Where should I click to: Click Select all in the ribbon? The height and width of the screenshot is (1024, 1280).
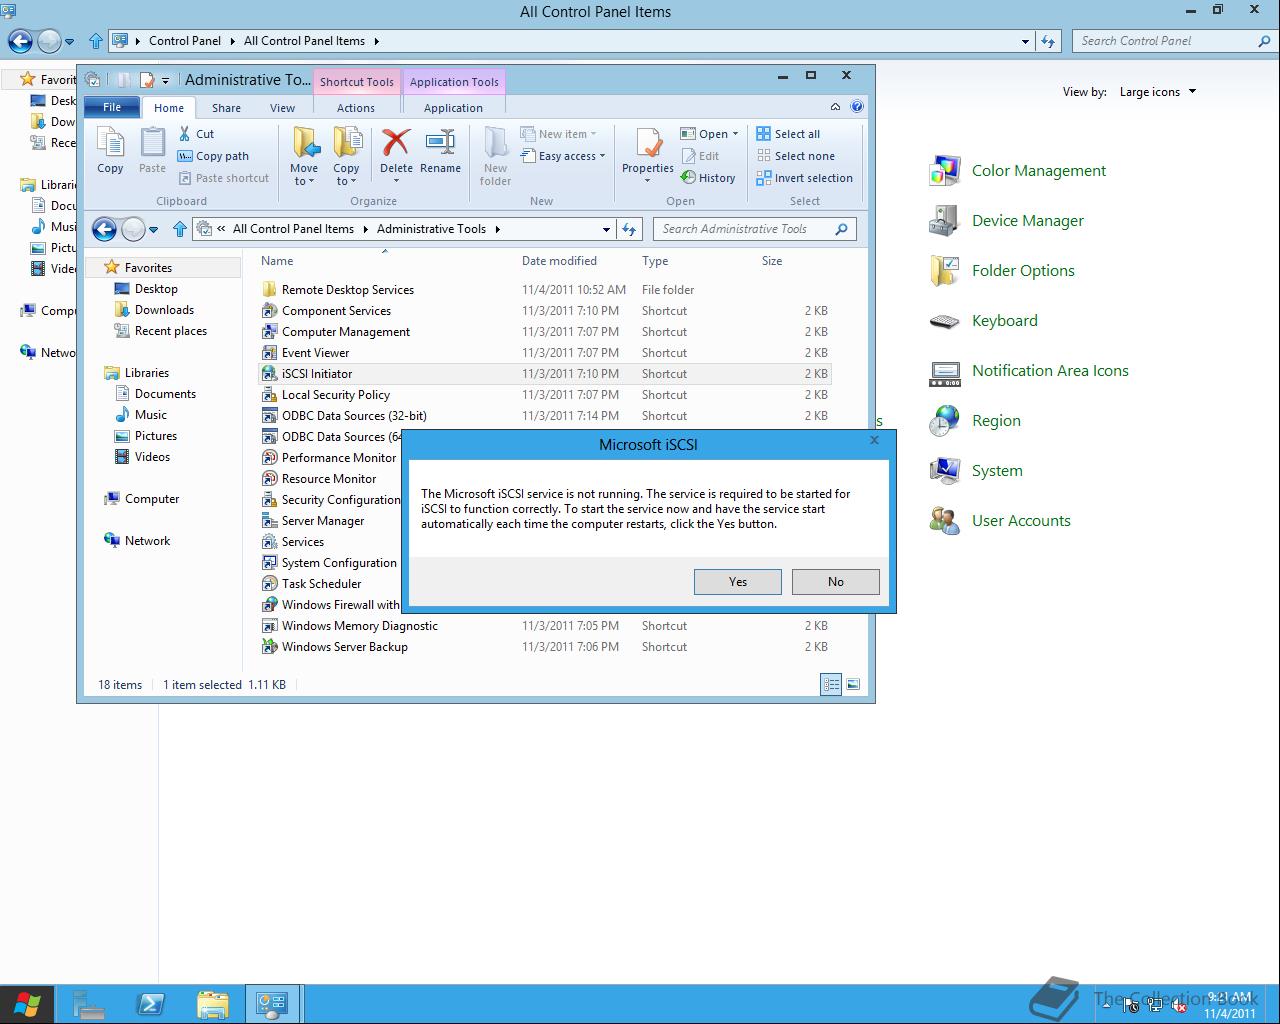[x=788, y=134]
